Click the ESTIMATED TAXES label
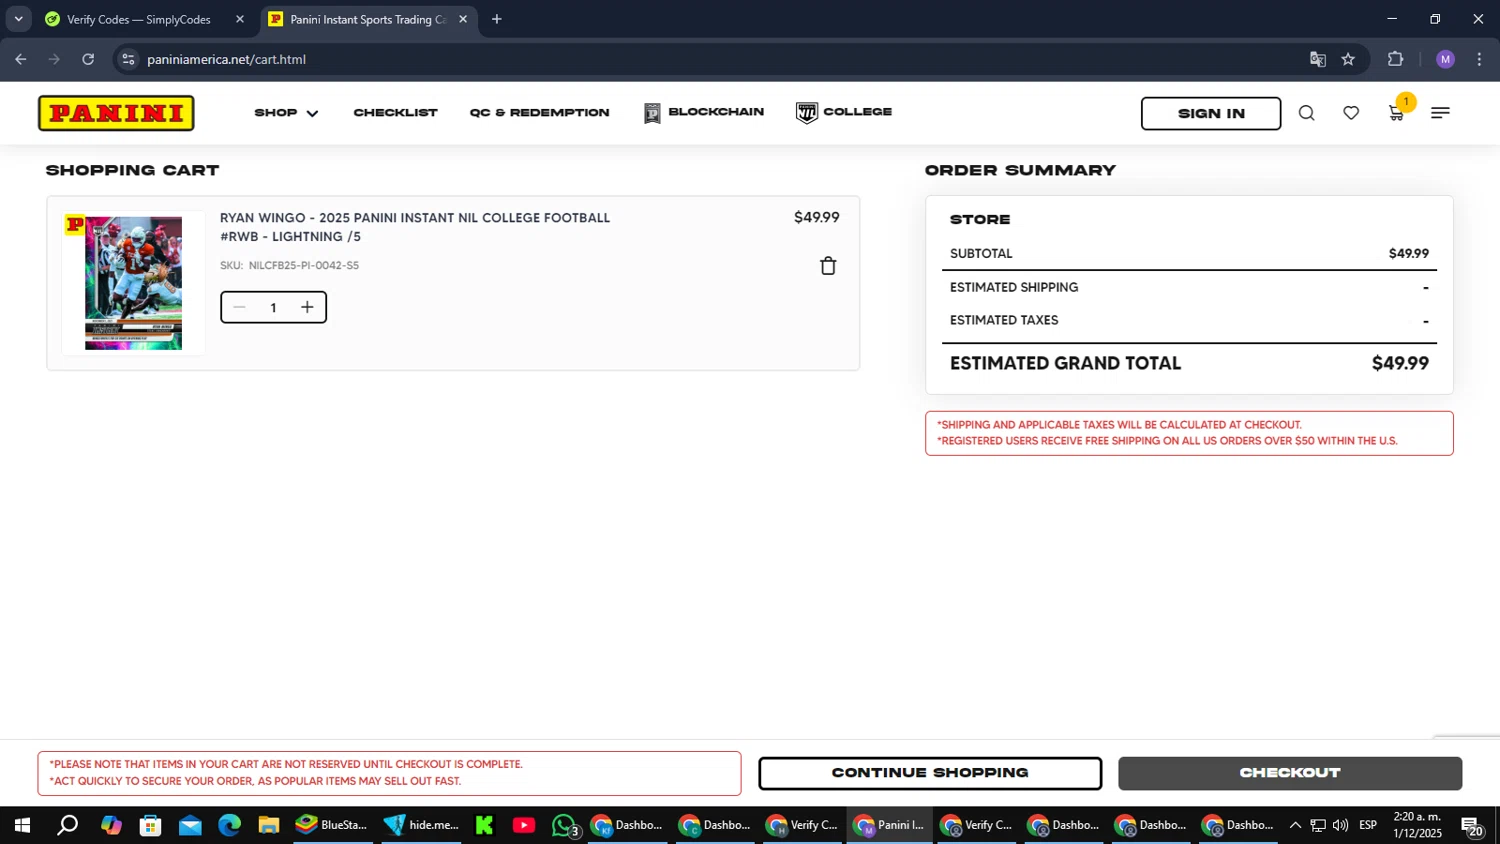This screenshot has height=844, width=1500. pos(1004,320)
